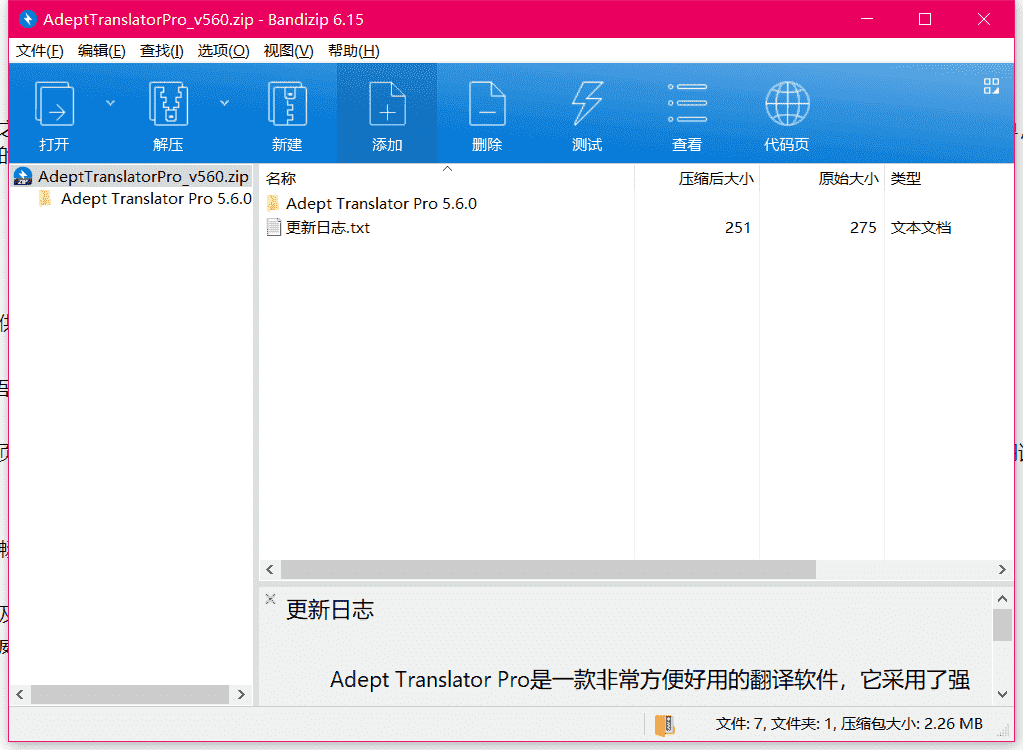This screenshot has height=750, width=1023.
Task: Maximize the Bandizip window
Action: [x=924, y=20]
